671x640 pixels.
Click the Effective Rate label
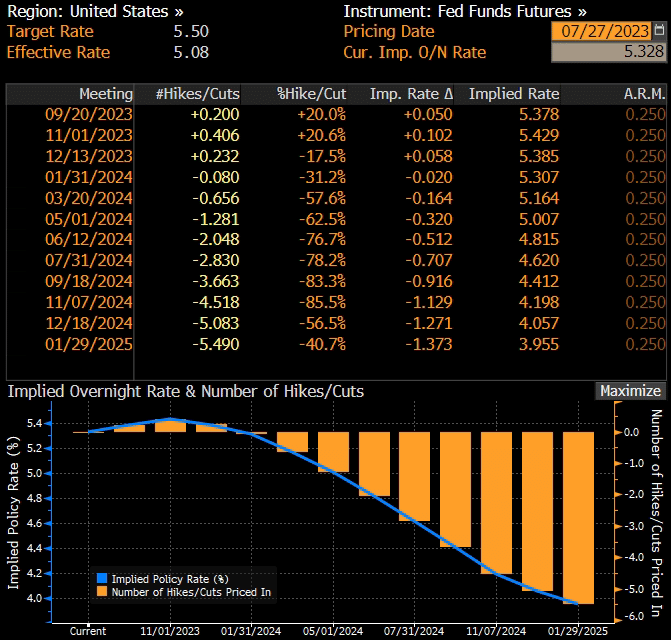tap(59, 53)
